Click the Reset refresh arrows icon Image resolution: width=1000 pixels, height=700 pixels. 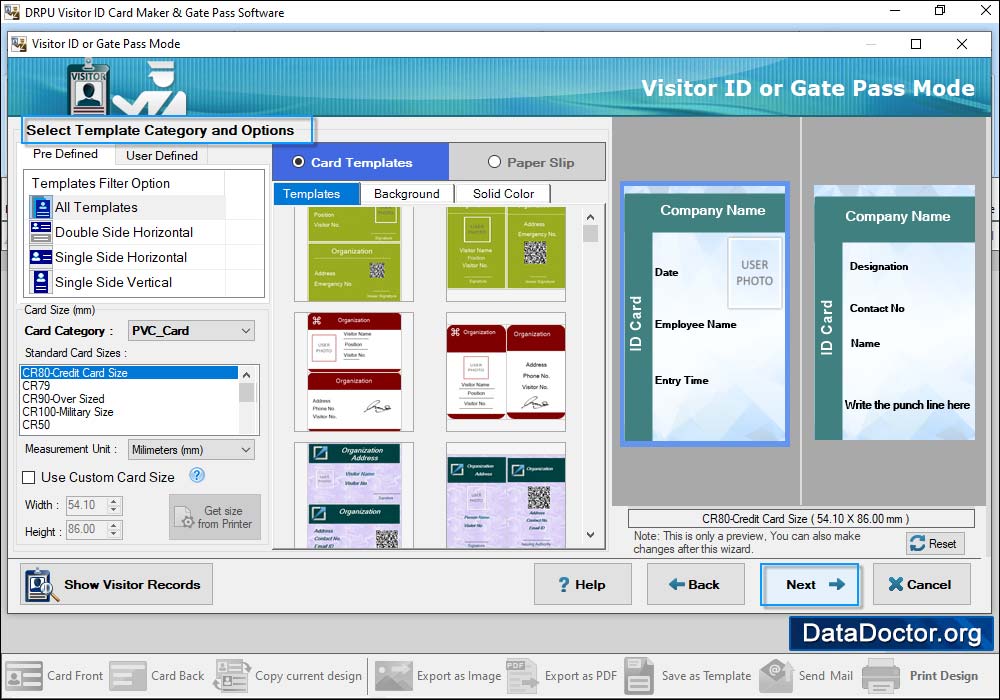click(918, 543)
